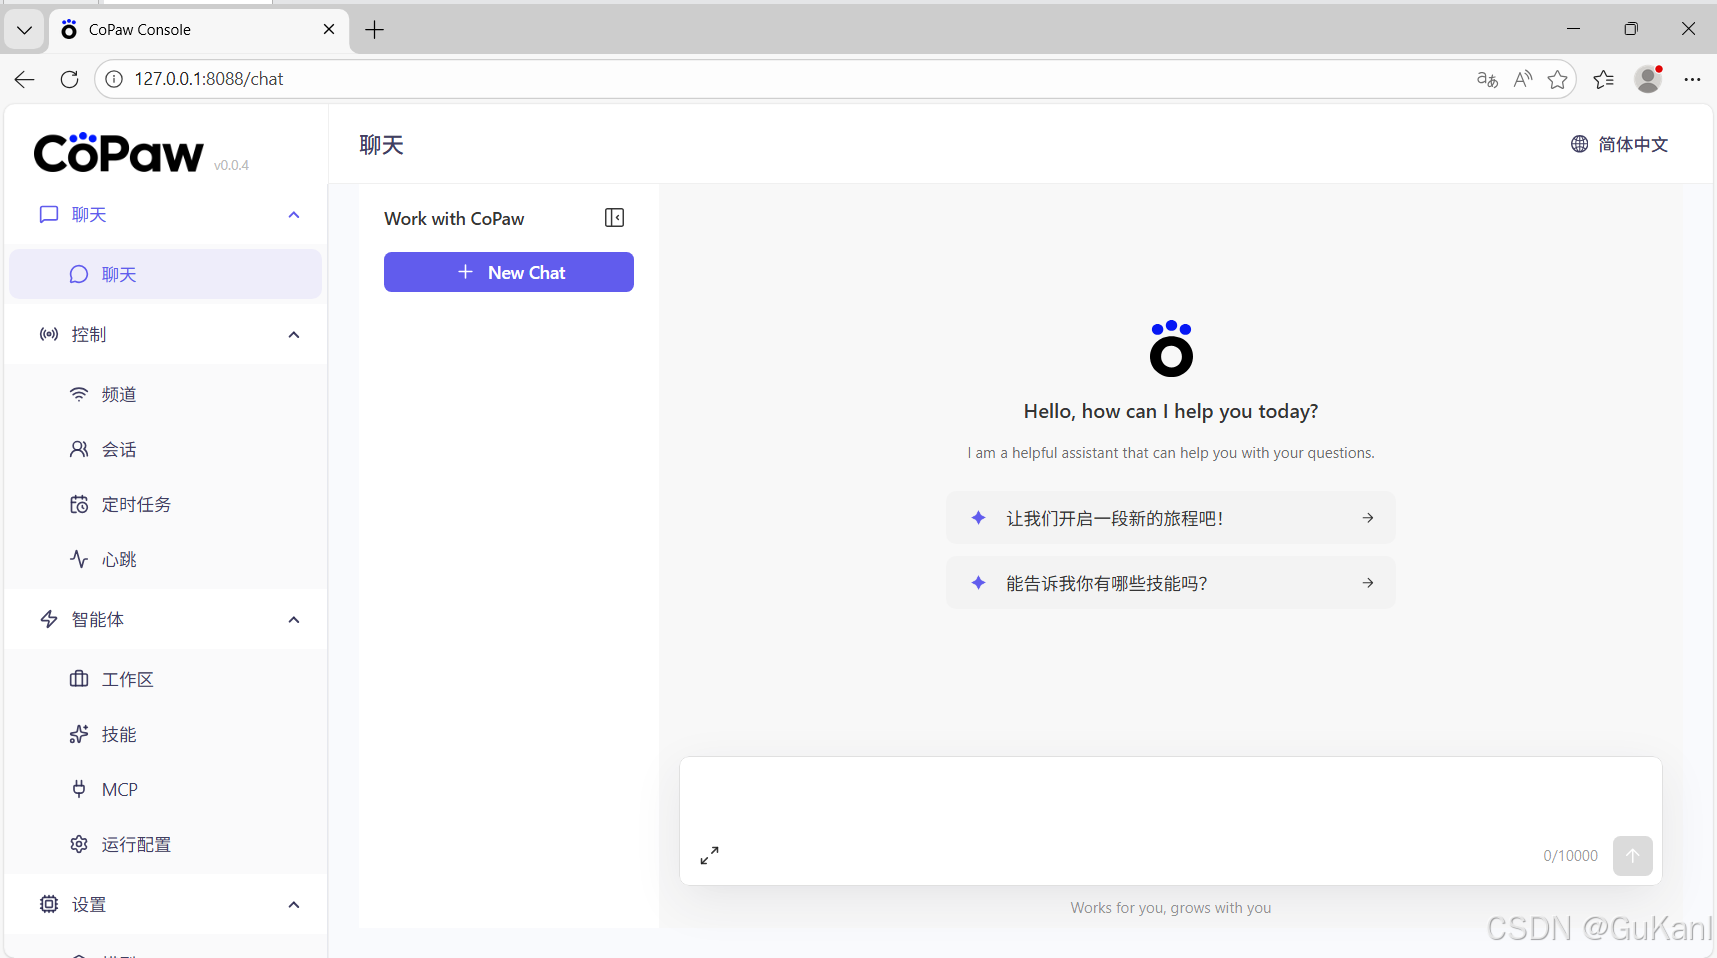This screenshot has height=958, width=1717.
Task: Expand the message input to fullscreen
Action: [x=710, y=855]
